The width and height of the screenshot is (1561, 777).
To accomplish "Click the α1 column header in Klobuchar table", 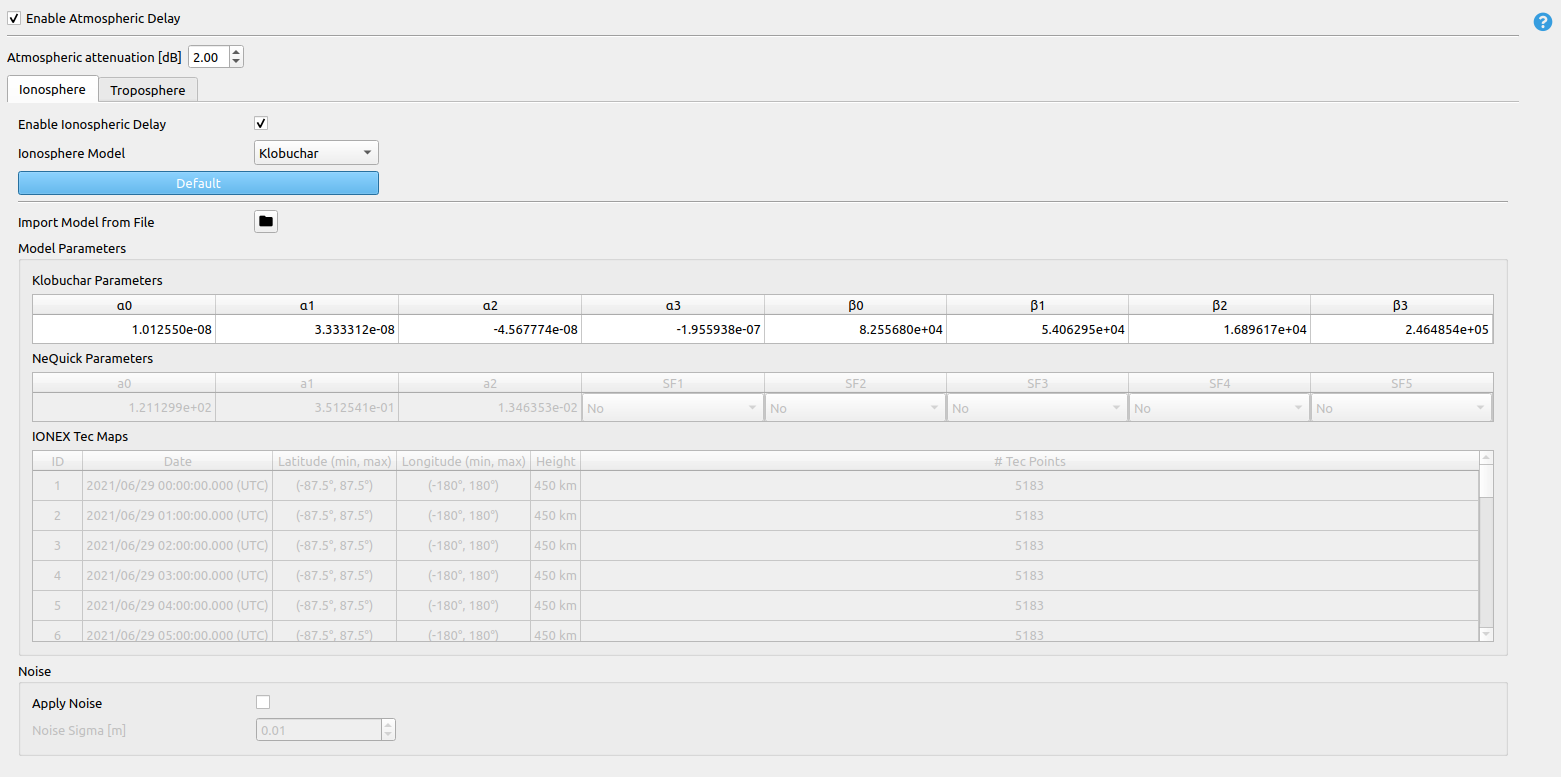I will [x=307, y=305].
